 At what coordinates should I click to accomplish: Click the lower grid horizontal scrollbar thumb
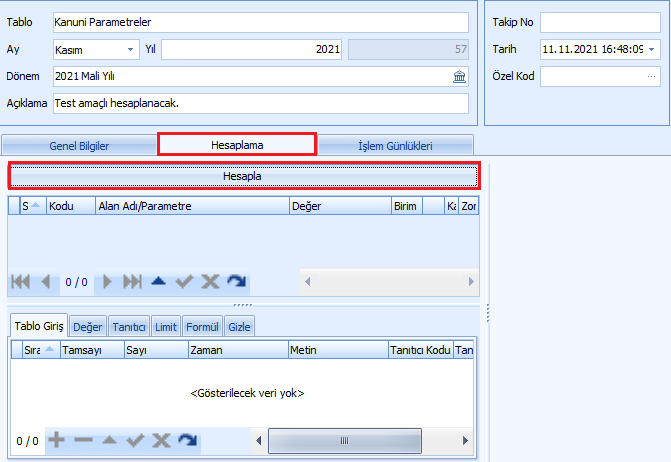coord(345,441)
